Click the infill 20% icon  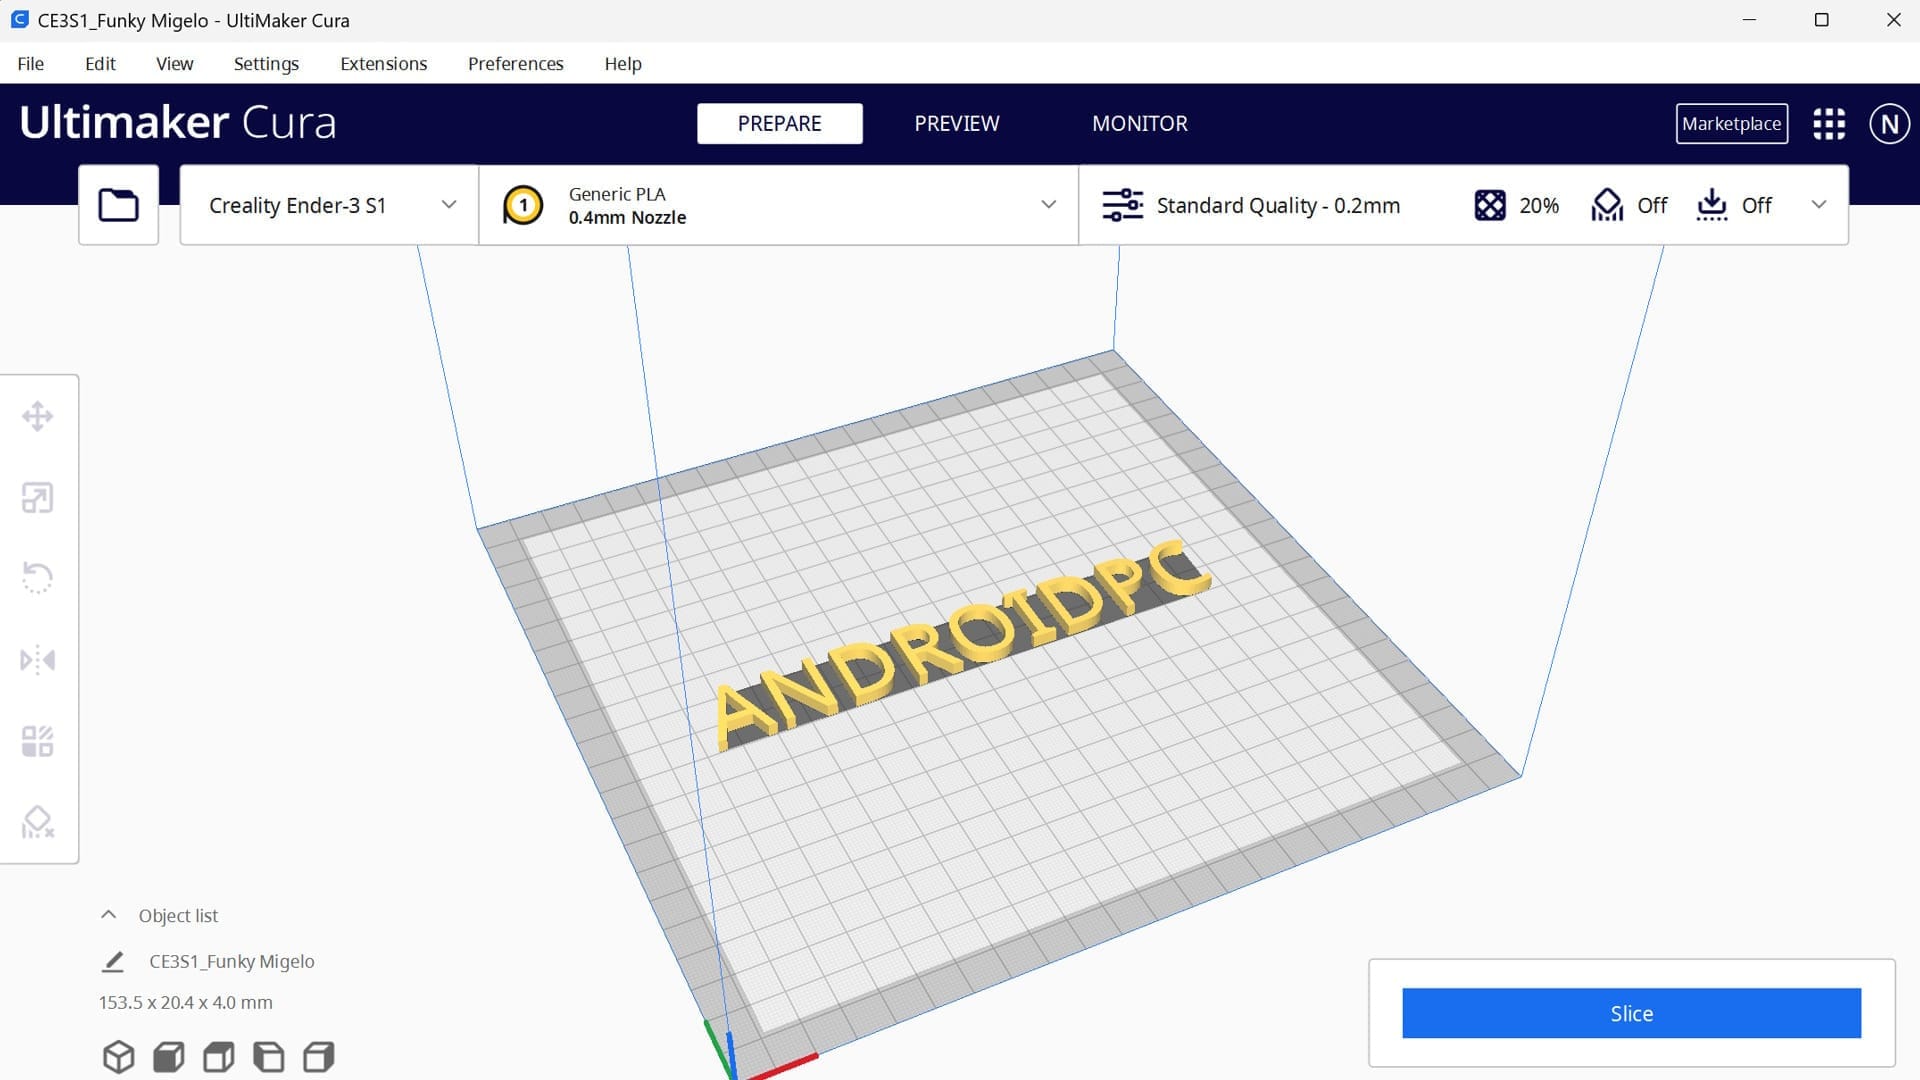(x=1490, y=205)
